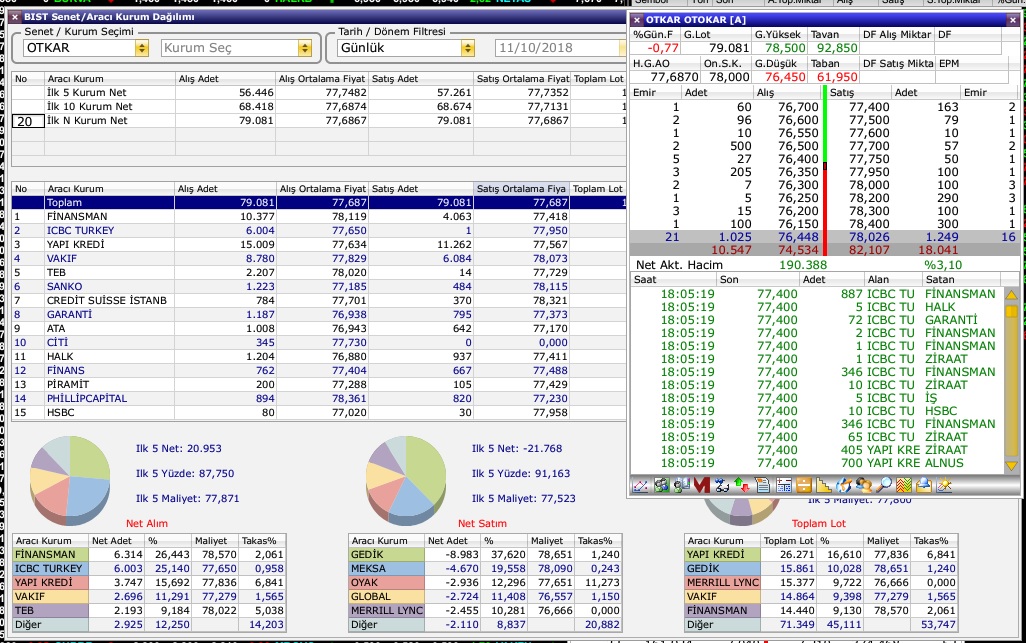The width and height of the screenshot is (1026, 643).
Task: Click İlk 10 Kurum Net row
Action: [x=319, y=107]
